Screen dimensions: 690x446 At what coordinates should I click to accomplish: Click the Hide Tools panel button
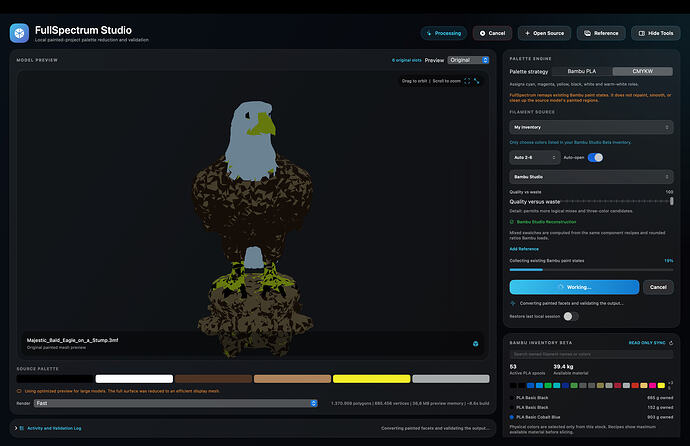pos(656,33)
